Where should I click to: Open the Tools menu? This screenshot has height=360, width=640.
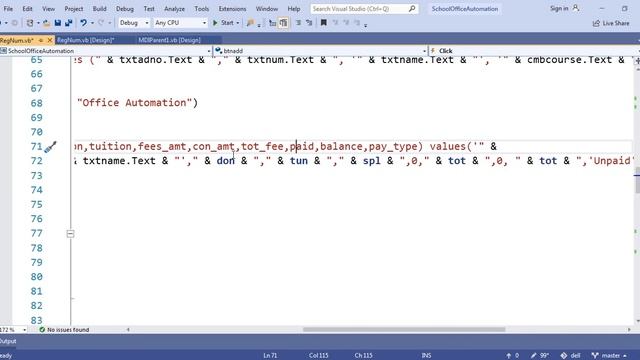202,9
